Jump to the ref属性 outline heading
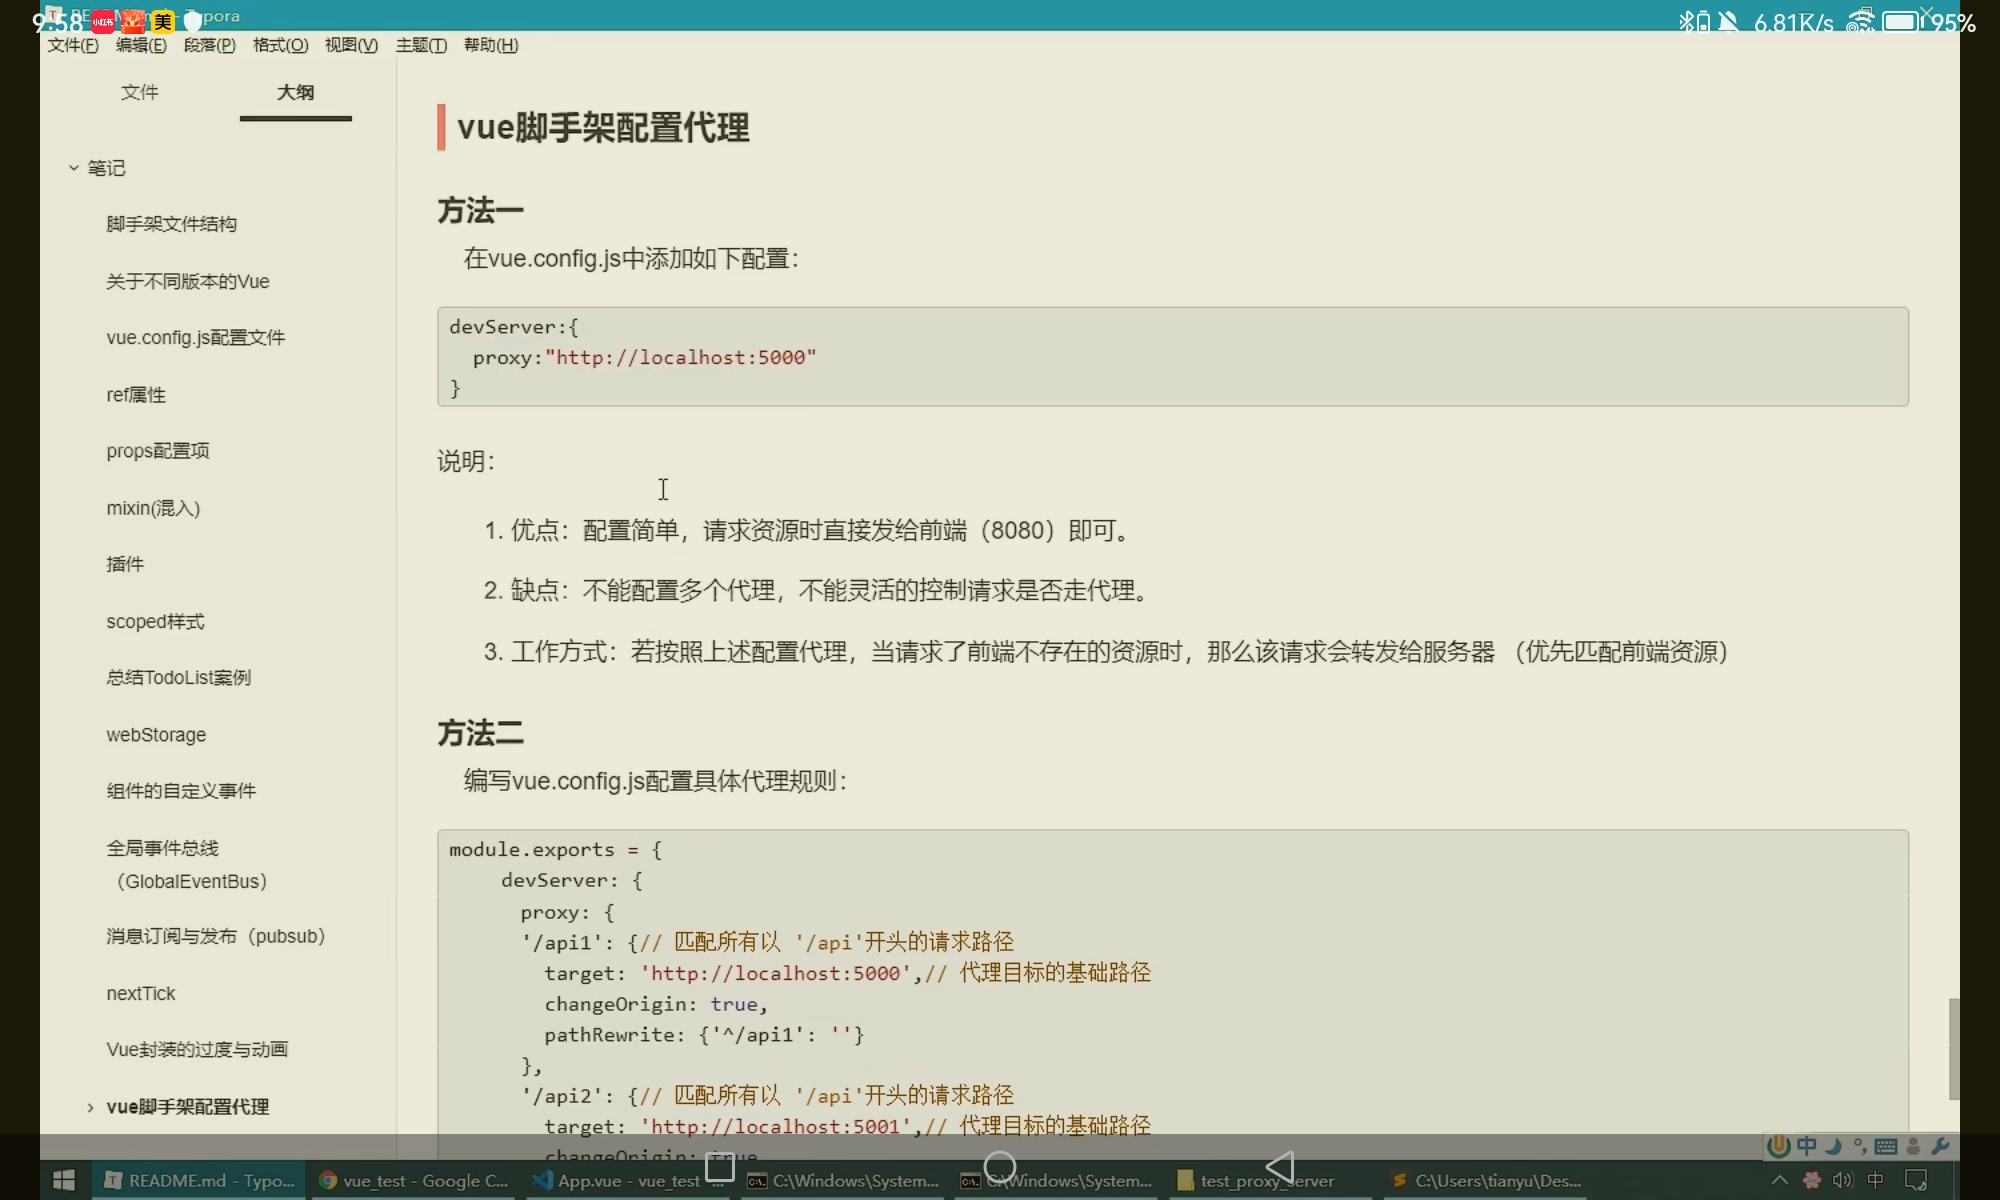The width and height of the screenshot is (2000, 1200). click(x=136, y=395)
